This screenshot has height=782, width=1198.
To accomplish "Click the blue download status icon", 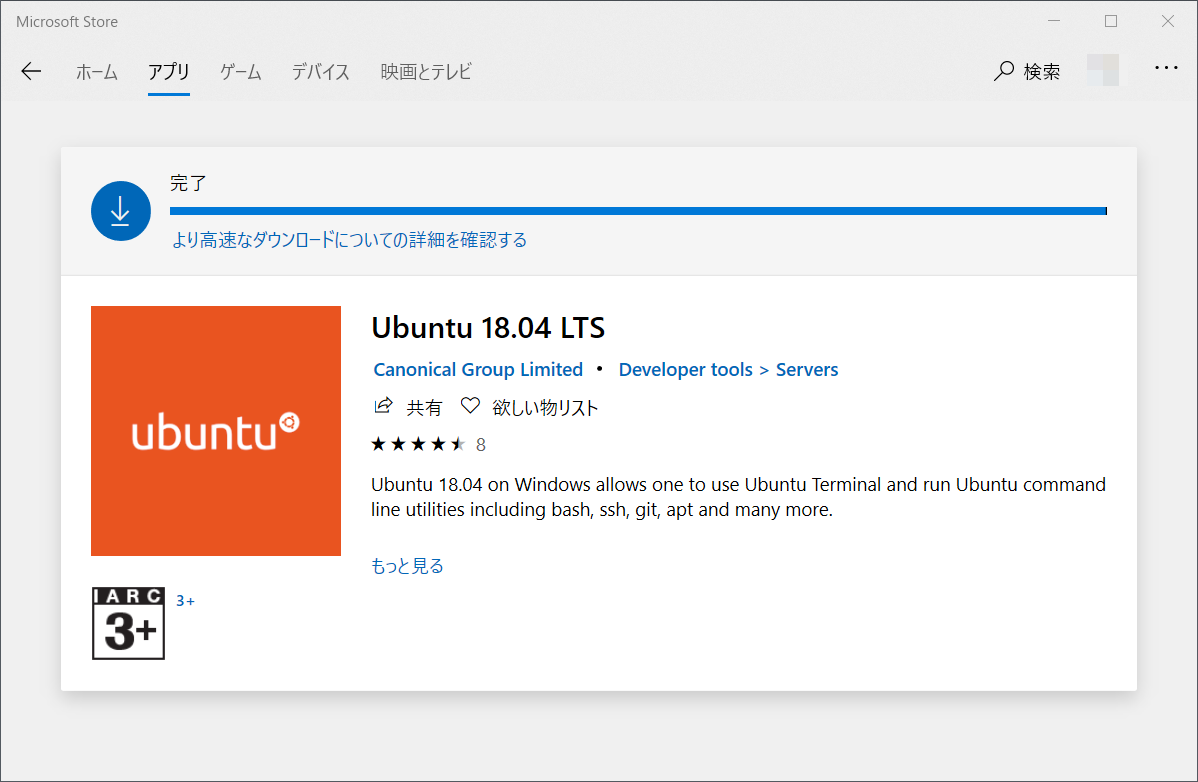I will (120, 210).
